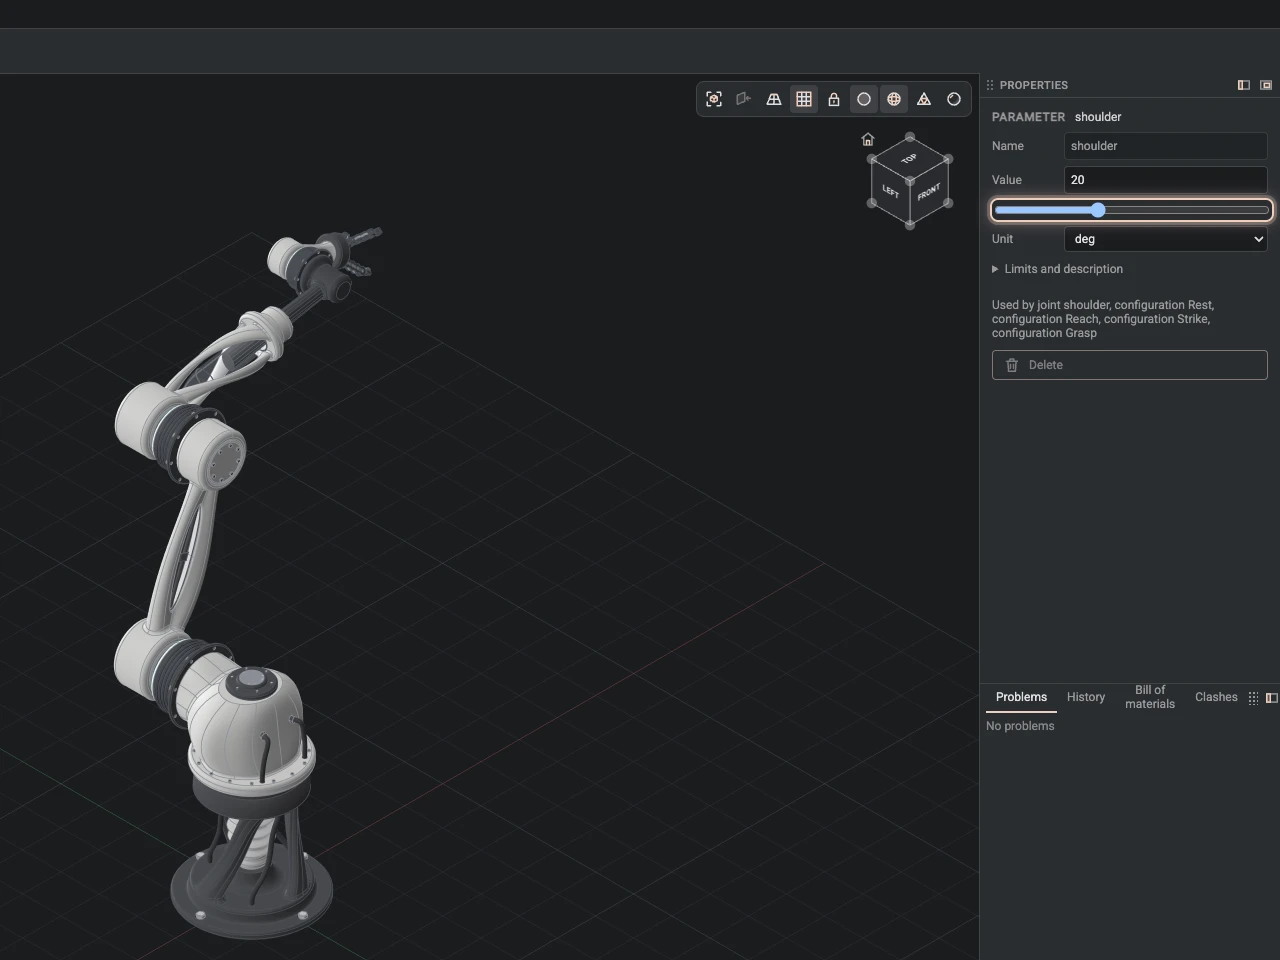Click the Name field containing shoulder
This screenshot has height=960, width=1280.
[x=1166, y=146]
